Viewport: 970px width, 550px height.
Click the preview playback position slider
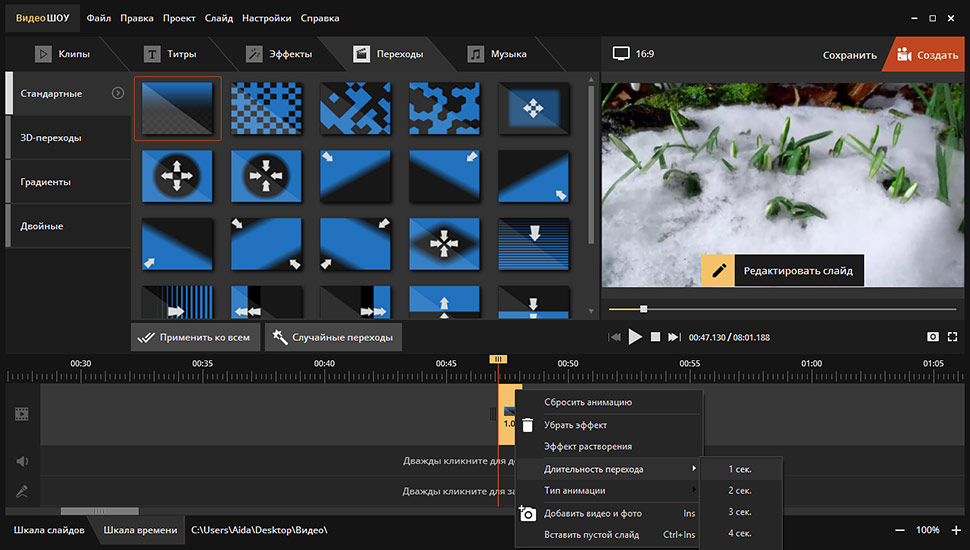pyautogui.click(x=783, y=309)
